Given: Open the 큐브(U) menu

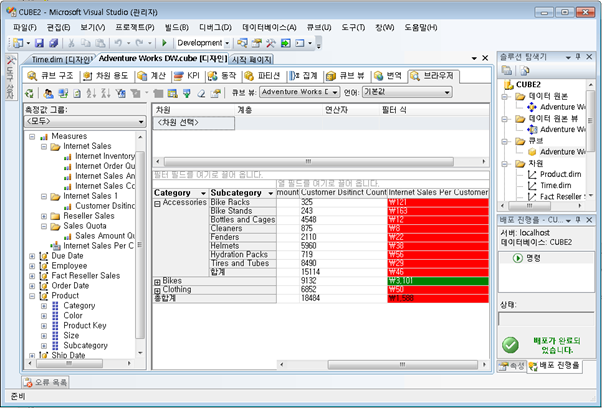Looking at the screenshot, I should click(319, 28).
